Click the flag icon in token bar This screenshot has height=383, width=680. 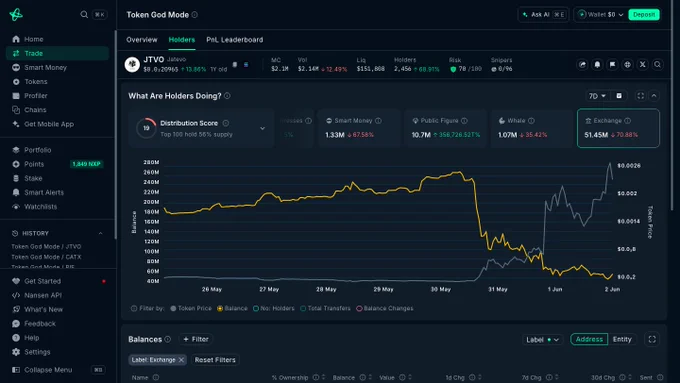coord(612,65)
